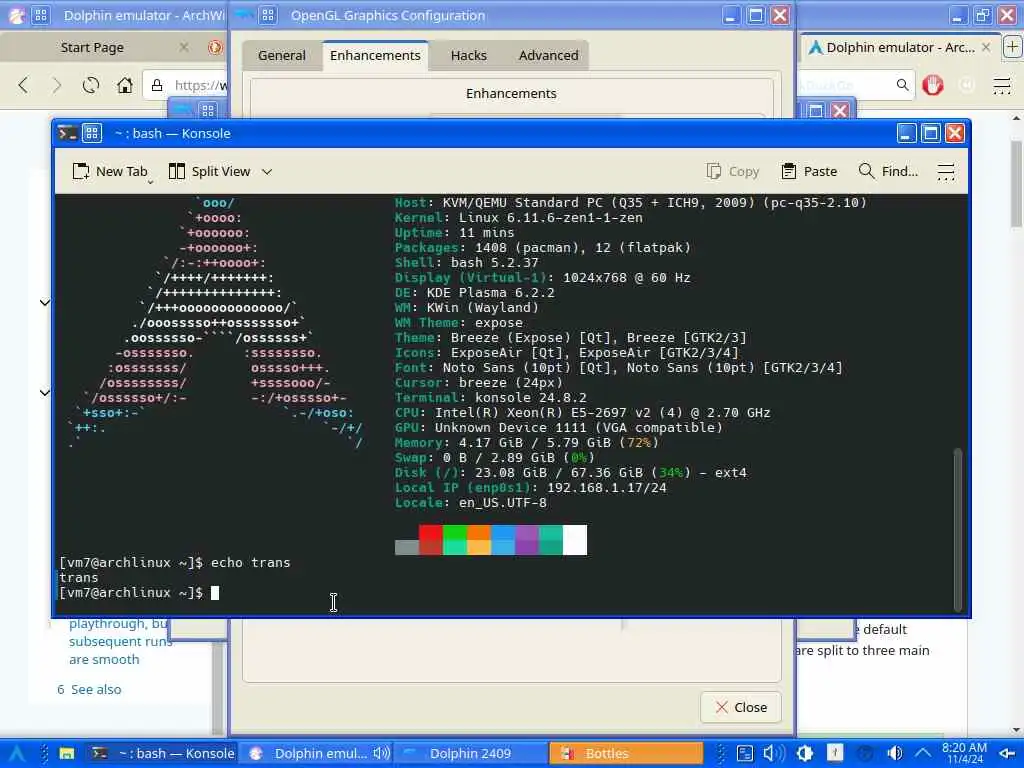Open the Hacks tab in OpenGL Configuration
Viewport: 1024px width, 768px height.
pyautogui.click(x=468, y=56)
